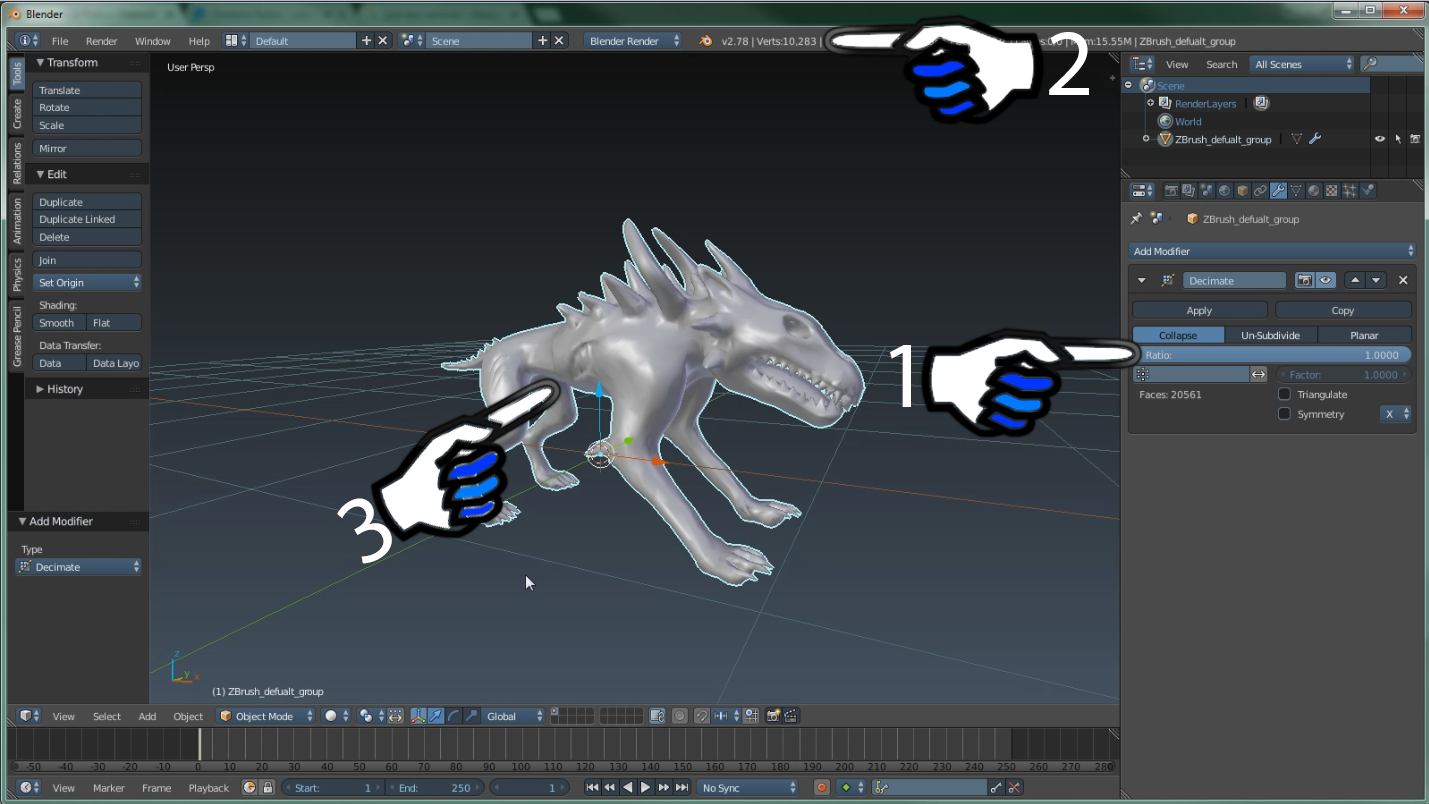1429x804 pixels.
Task: Open the Texture properties tab (checker icon)
Action: [1331, 190]
